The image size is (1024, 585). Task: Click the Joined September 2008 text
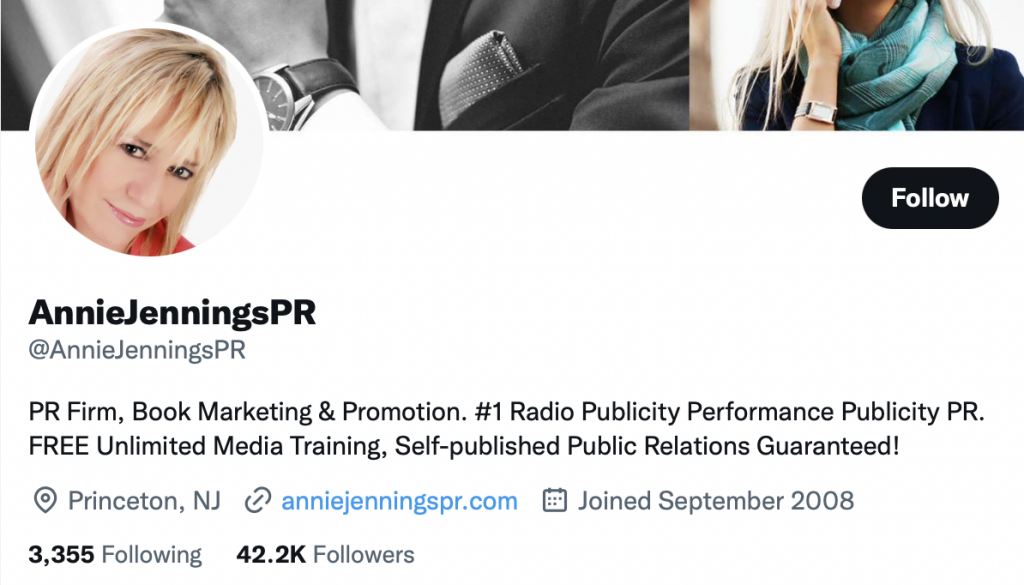pyautogui.click(x=716, y=501)
